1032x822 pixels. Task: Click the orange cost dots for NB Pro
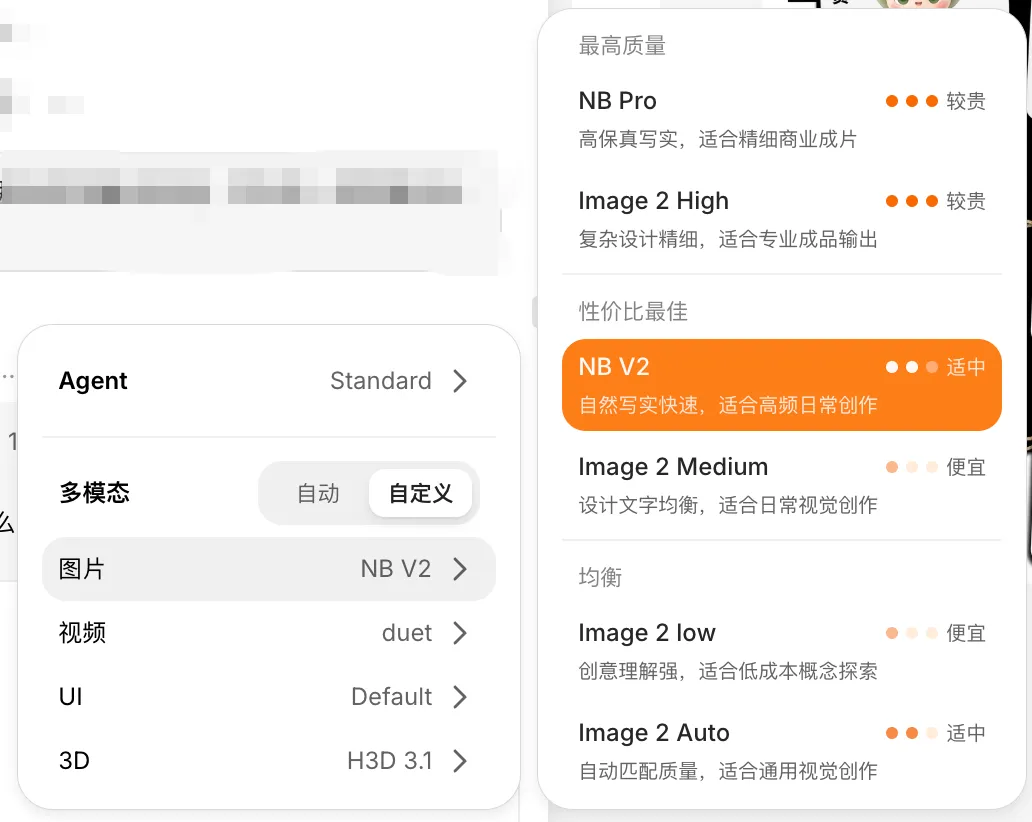click(x=912, y=101)
